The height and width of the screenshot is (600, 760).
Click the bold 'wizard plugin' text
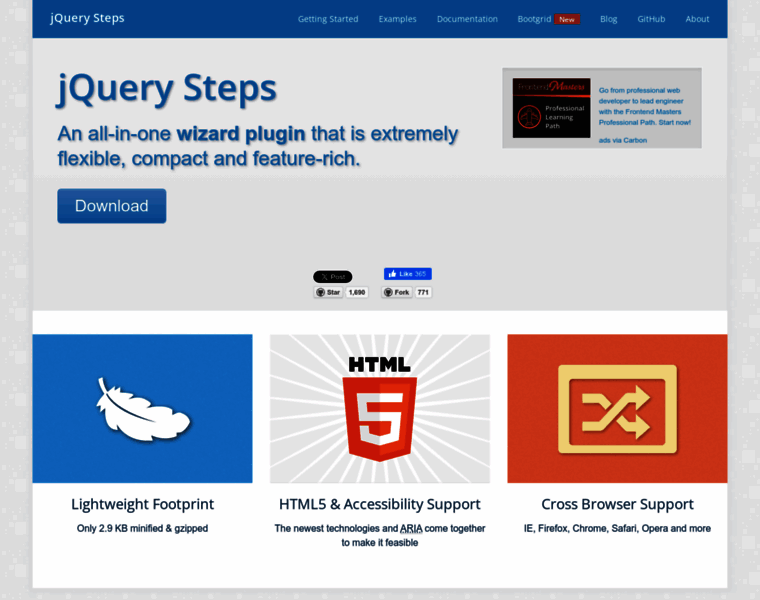coord(241,134)
